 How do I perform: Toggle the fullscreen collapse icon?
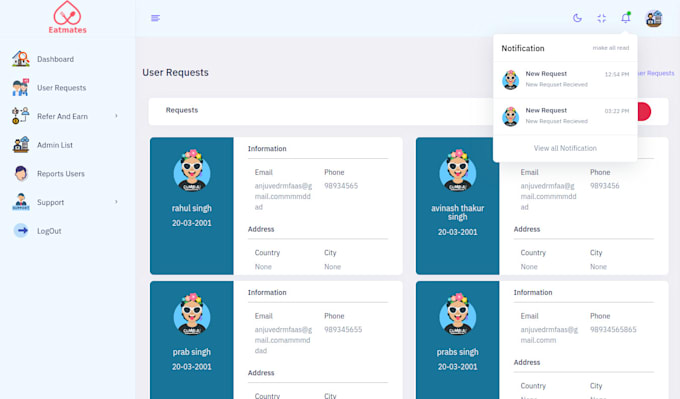tap(602, 18)
